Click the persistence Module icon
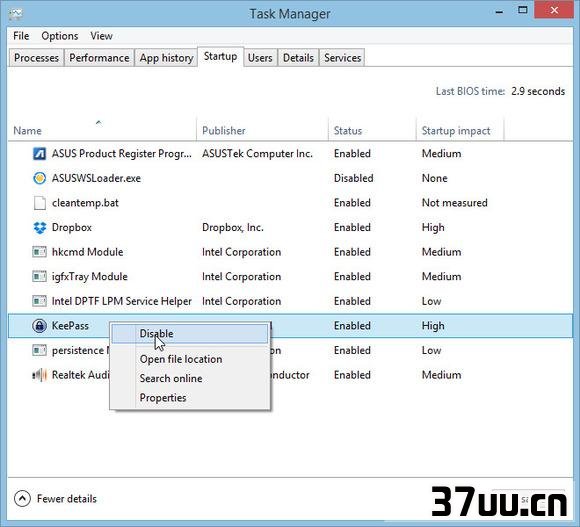The height and width of the screenshot is (527, 580). (40, 350)
